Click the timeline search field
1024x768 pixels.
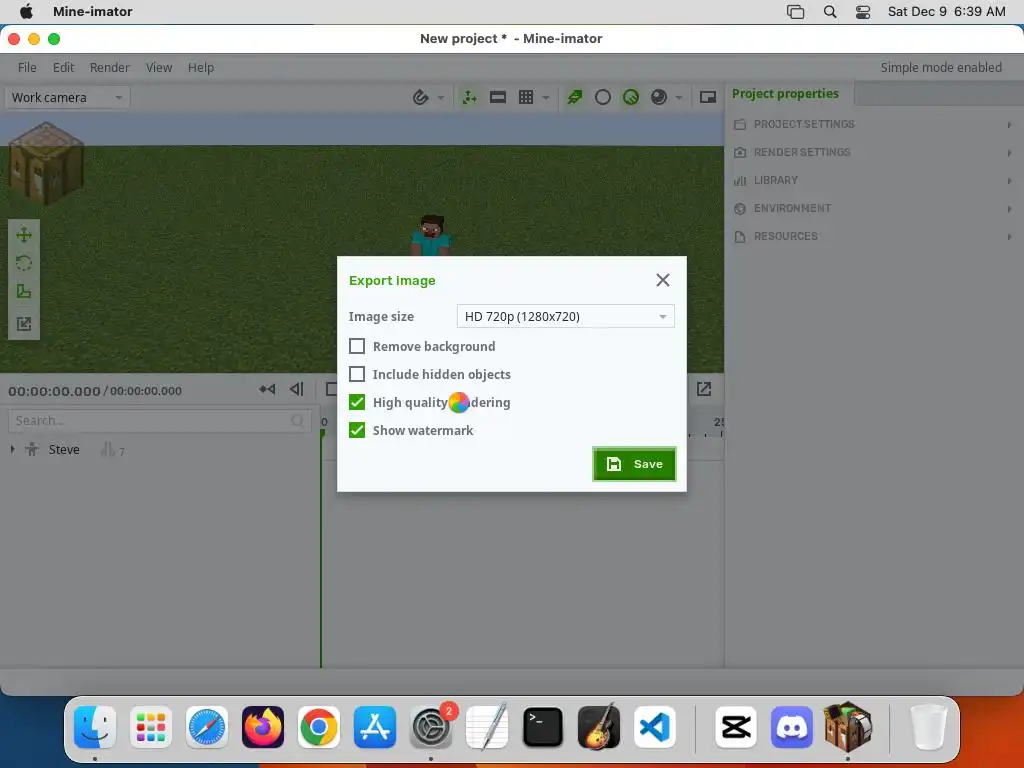(159, 421)
